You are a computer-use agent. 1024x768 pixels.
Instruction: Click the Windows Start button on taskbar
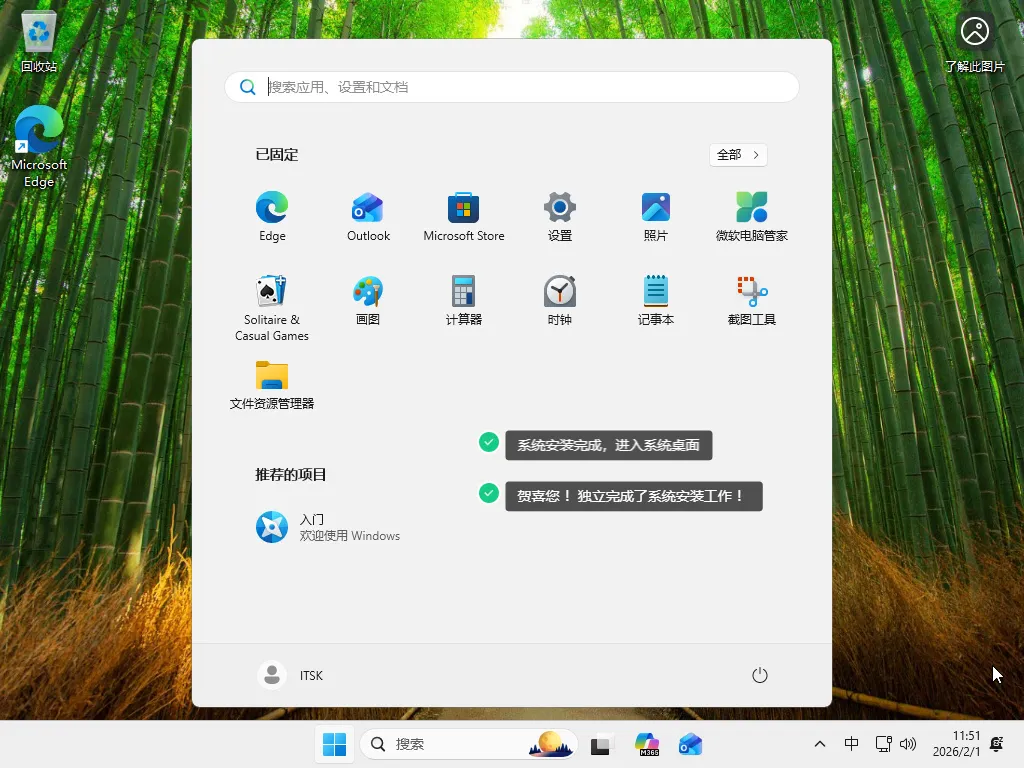click(x=334, y=744)
